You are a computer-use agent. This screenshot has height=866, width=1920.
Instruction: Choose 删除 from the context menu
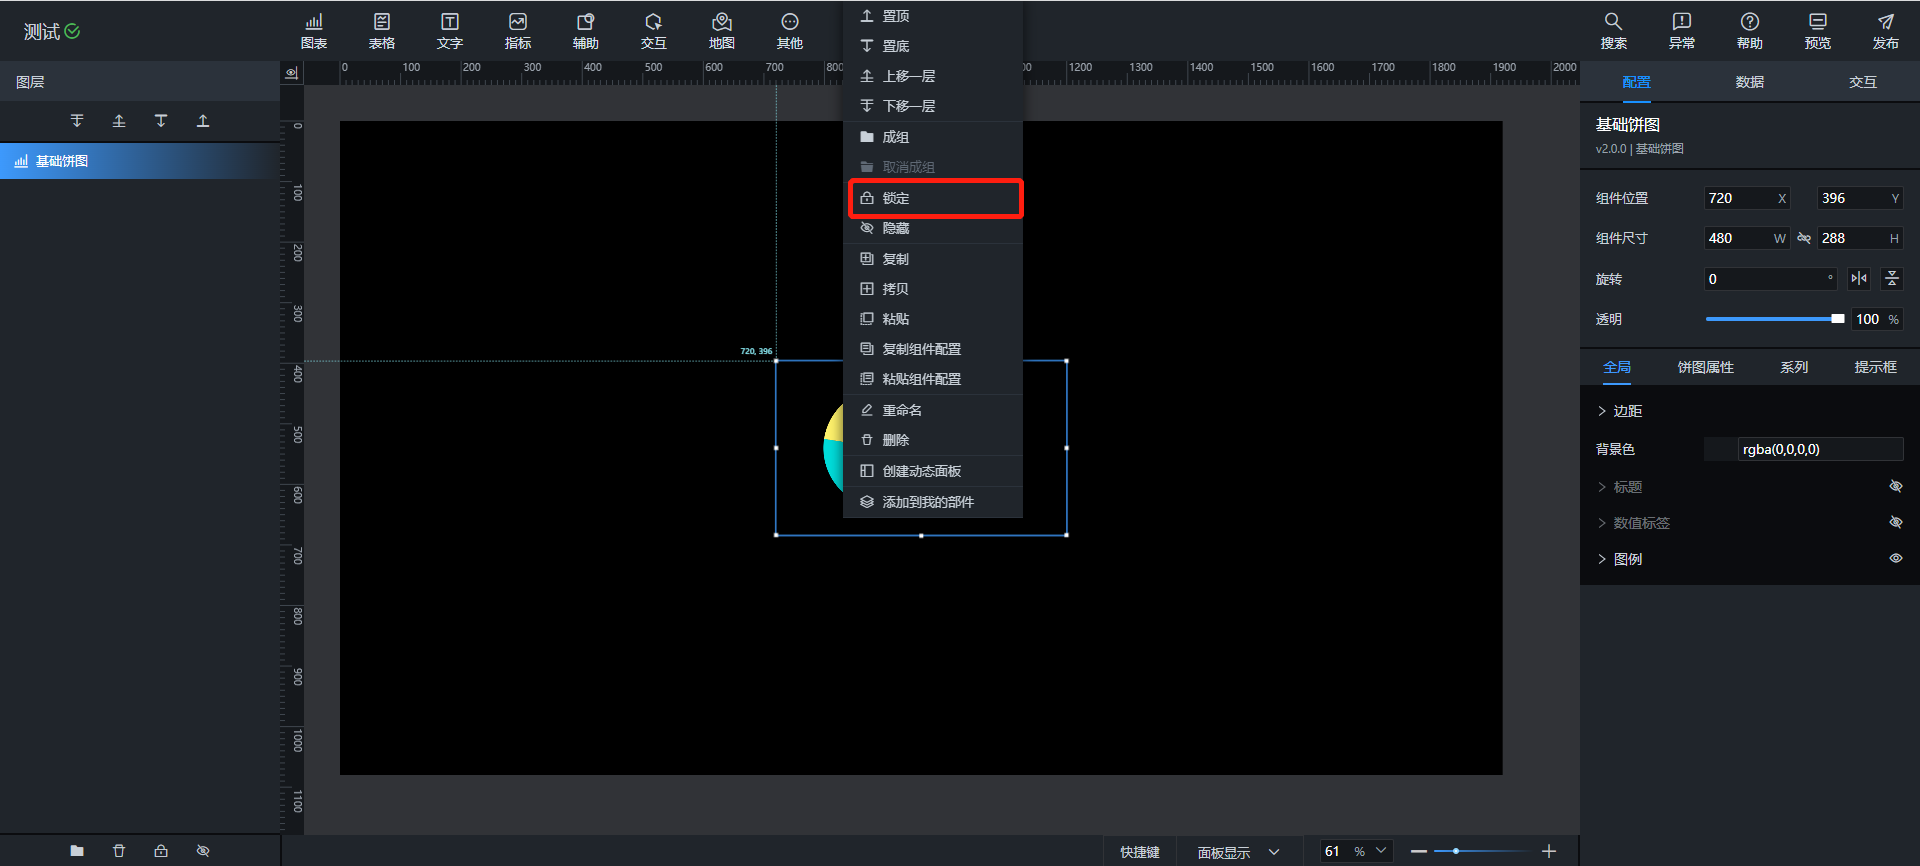[x=895, y=440]
